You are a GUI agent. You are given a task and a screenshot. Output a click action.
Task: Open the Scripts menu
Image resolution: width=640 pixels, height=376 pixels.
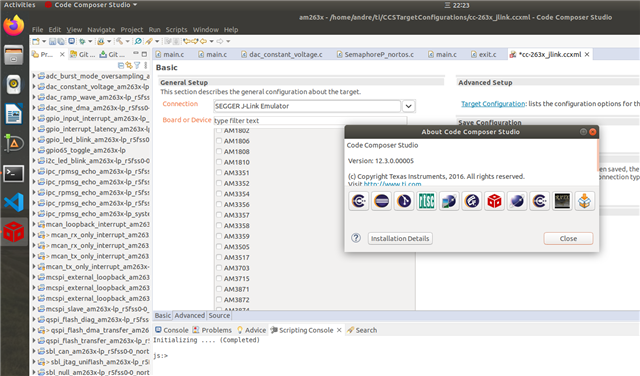click(x=176, y=30)
